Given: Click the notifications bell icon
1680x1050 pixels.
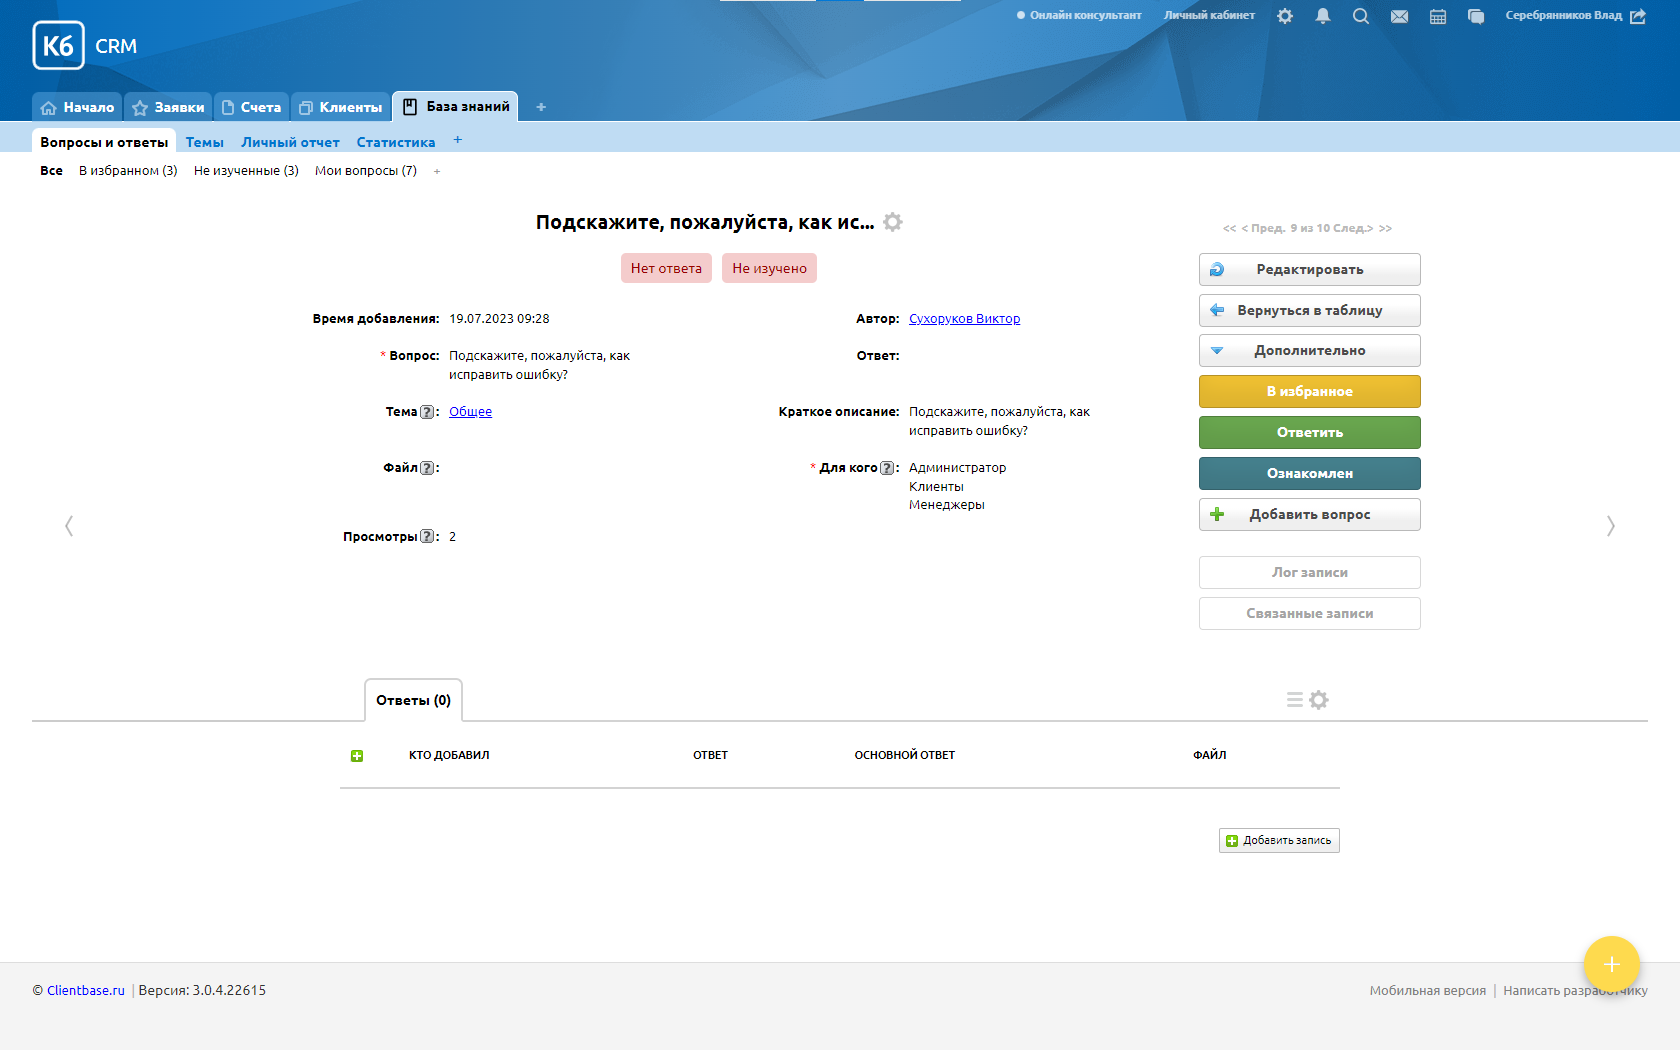Looking at the screenshot, I should (x=1323, y=16).
